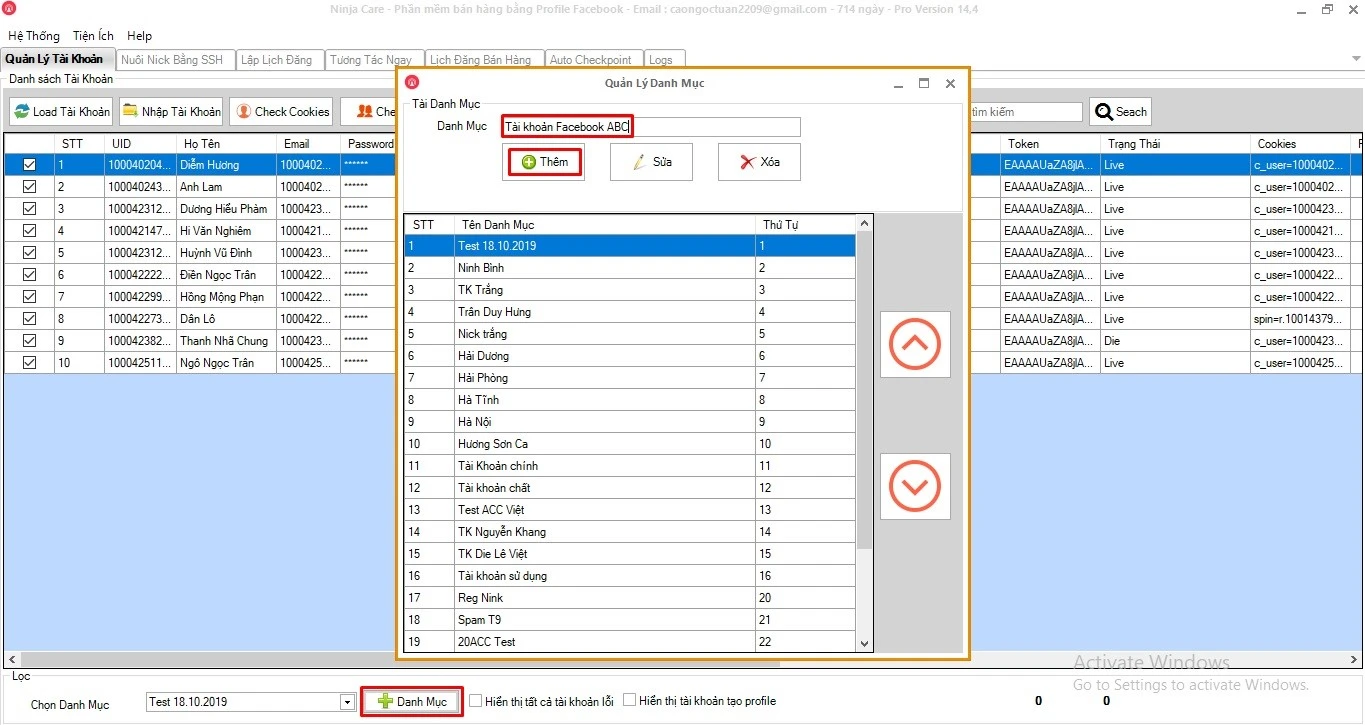Viewport: 1365px width, 725px height.
Task: Open the Chọn Danh Mục dropdown
Action: tap(348, 702)
